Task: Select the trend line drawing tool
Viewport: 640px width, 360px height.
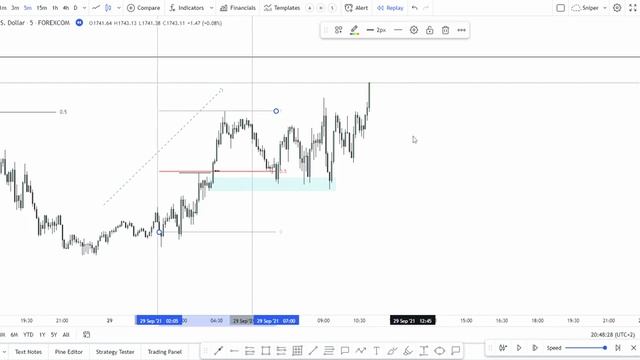Action: [x=218, y=350]
